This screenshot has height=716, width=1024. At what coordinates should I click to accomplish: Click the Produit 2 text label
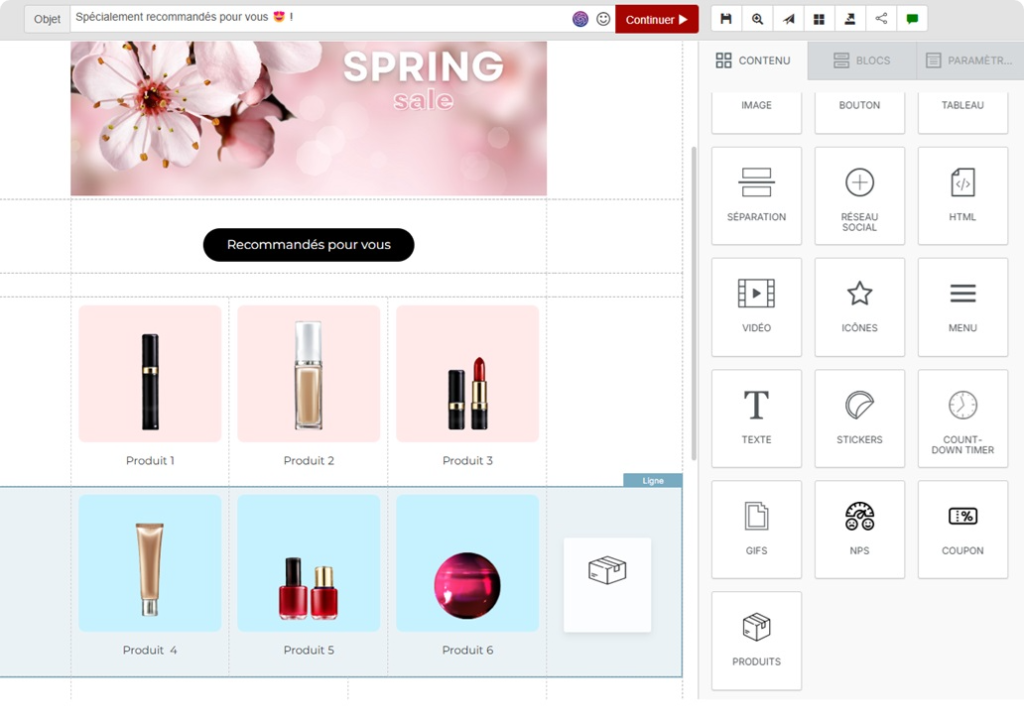308,461
